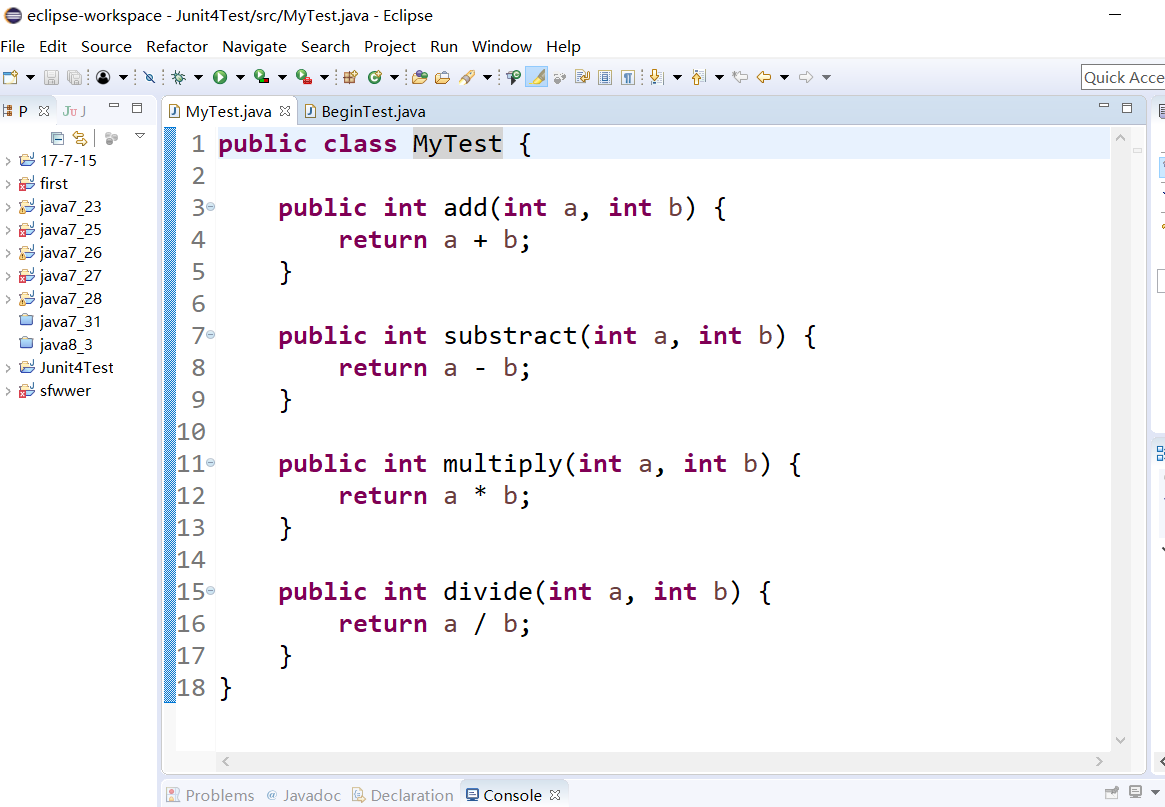Click the round black profile toolbar icon
The image size is (1165, 807).
[x=103, y=77]
